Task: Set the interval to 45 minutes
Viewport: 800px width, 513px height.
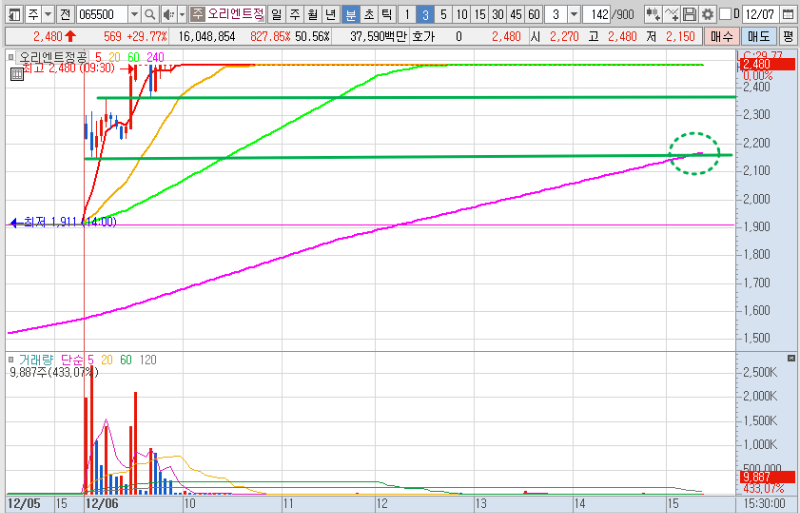Action: (x=516, y=14)
